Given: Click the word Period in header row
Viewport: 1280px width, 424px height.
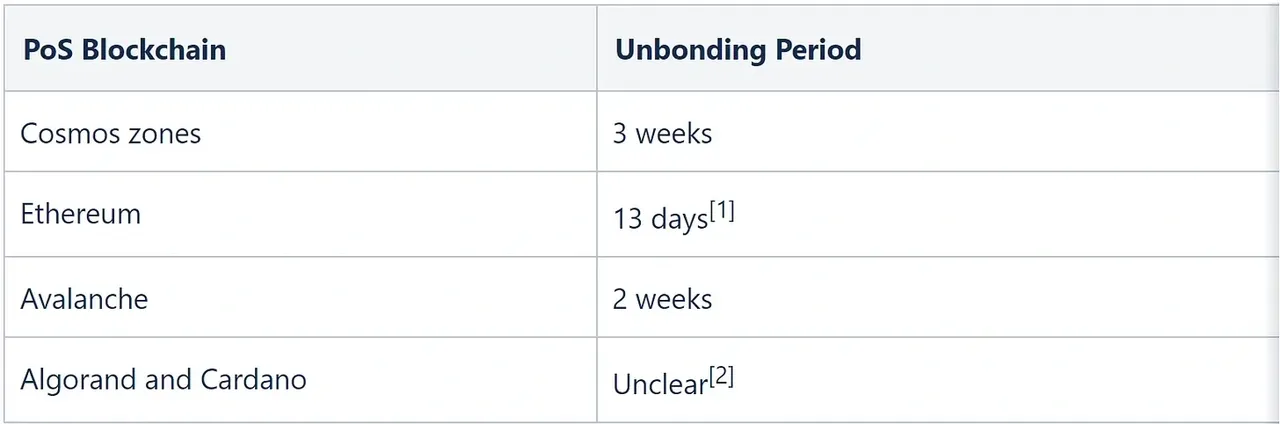Looking at the screenshot, I should pos(816,50).
